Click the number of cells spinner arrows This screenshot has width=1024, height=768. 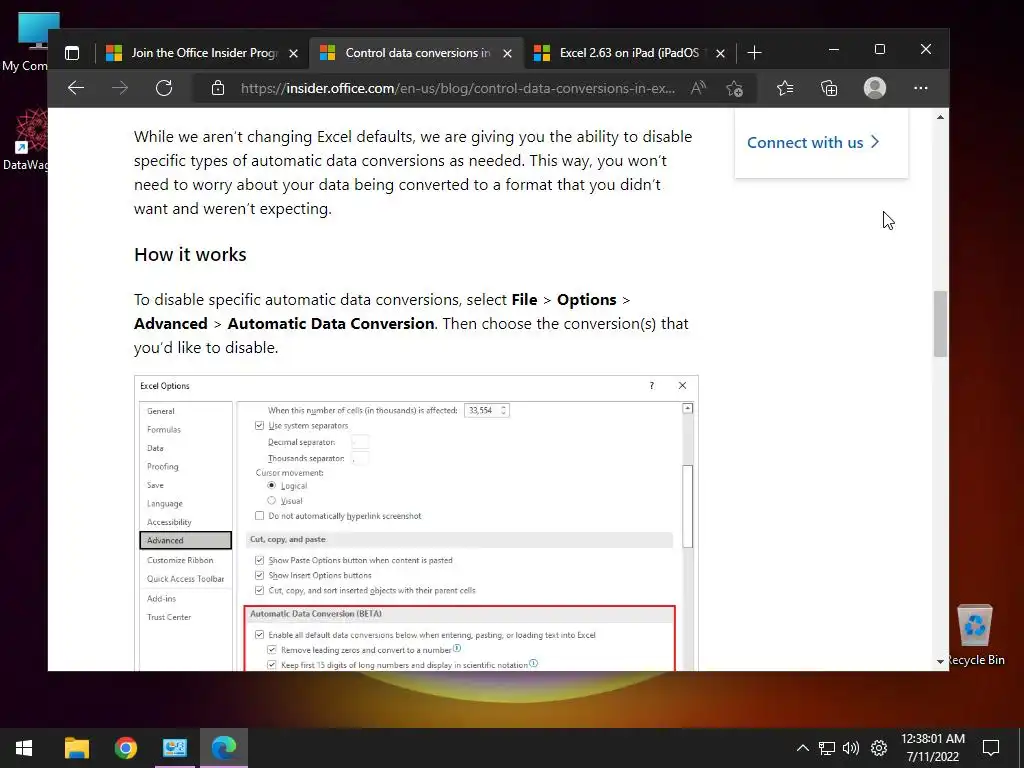(x=503, y=410)
